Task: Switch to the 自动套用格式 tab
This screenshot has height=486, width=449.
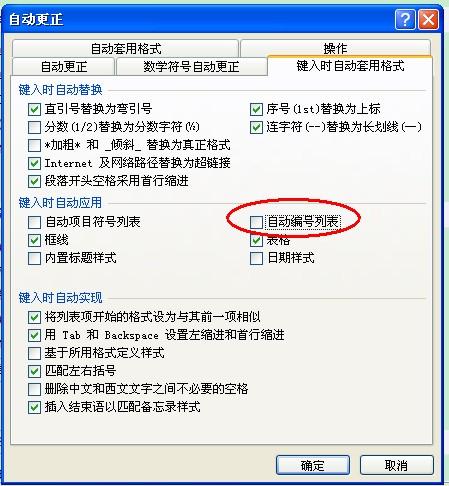Action: point(126,49)
